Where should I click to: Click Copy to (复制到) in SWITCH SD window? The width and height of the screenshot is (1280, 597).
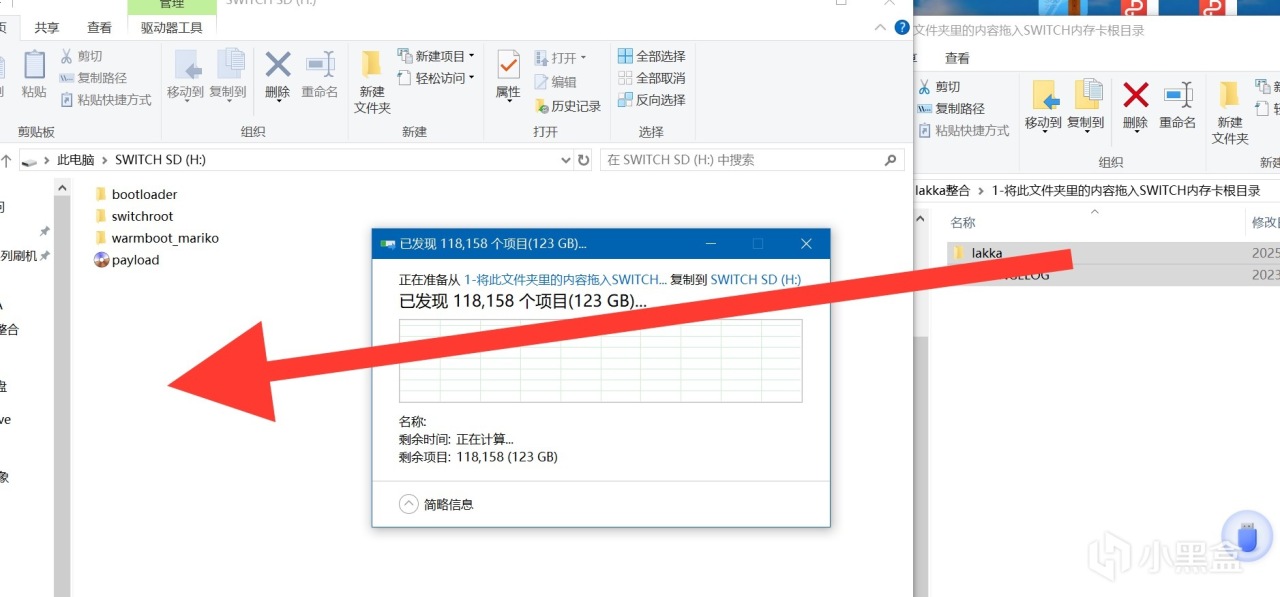tap(228, 74)
